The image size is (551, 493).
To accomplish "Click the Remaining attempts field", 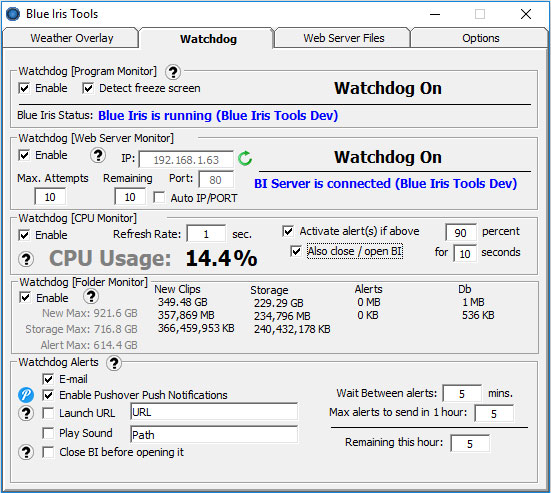I will (x=130, y=197).
